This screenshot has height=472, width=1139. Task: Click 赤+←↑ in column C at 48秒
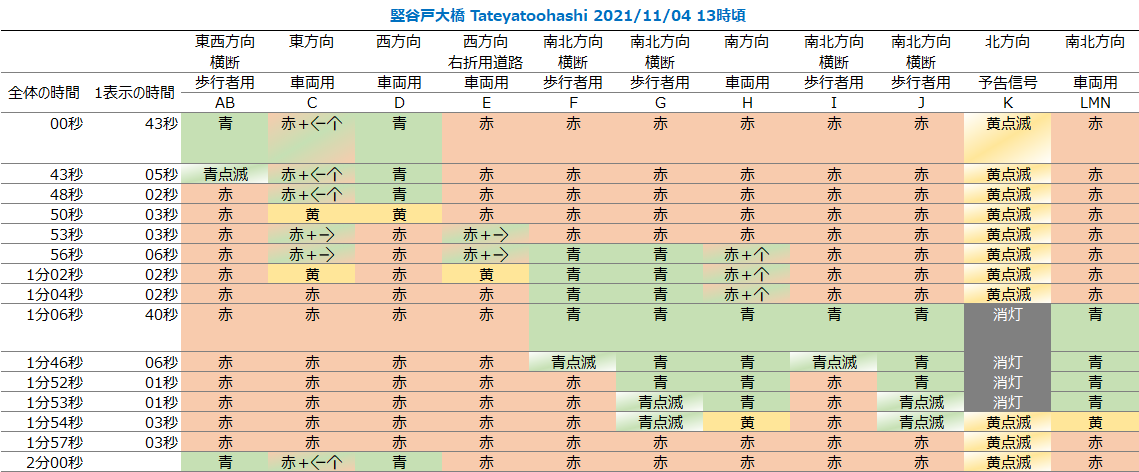pos(312,195)
